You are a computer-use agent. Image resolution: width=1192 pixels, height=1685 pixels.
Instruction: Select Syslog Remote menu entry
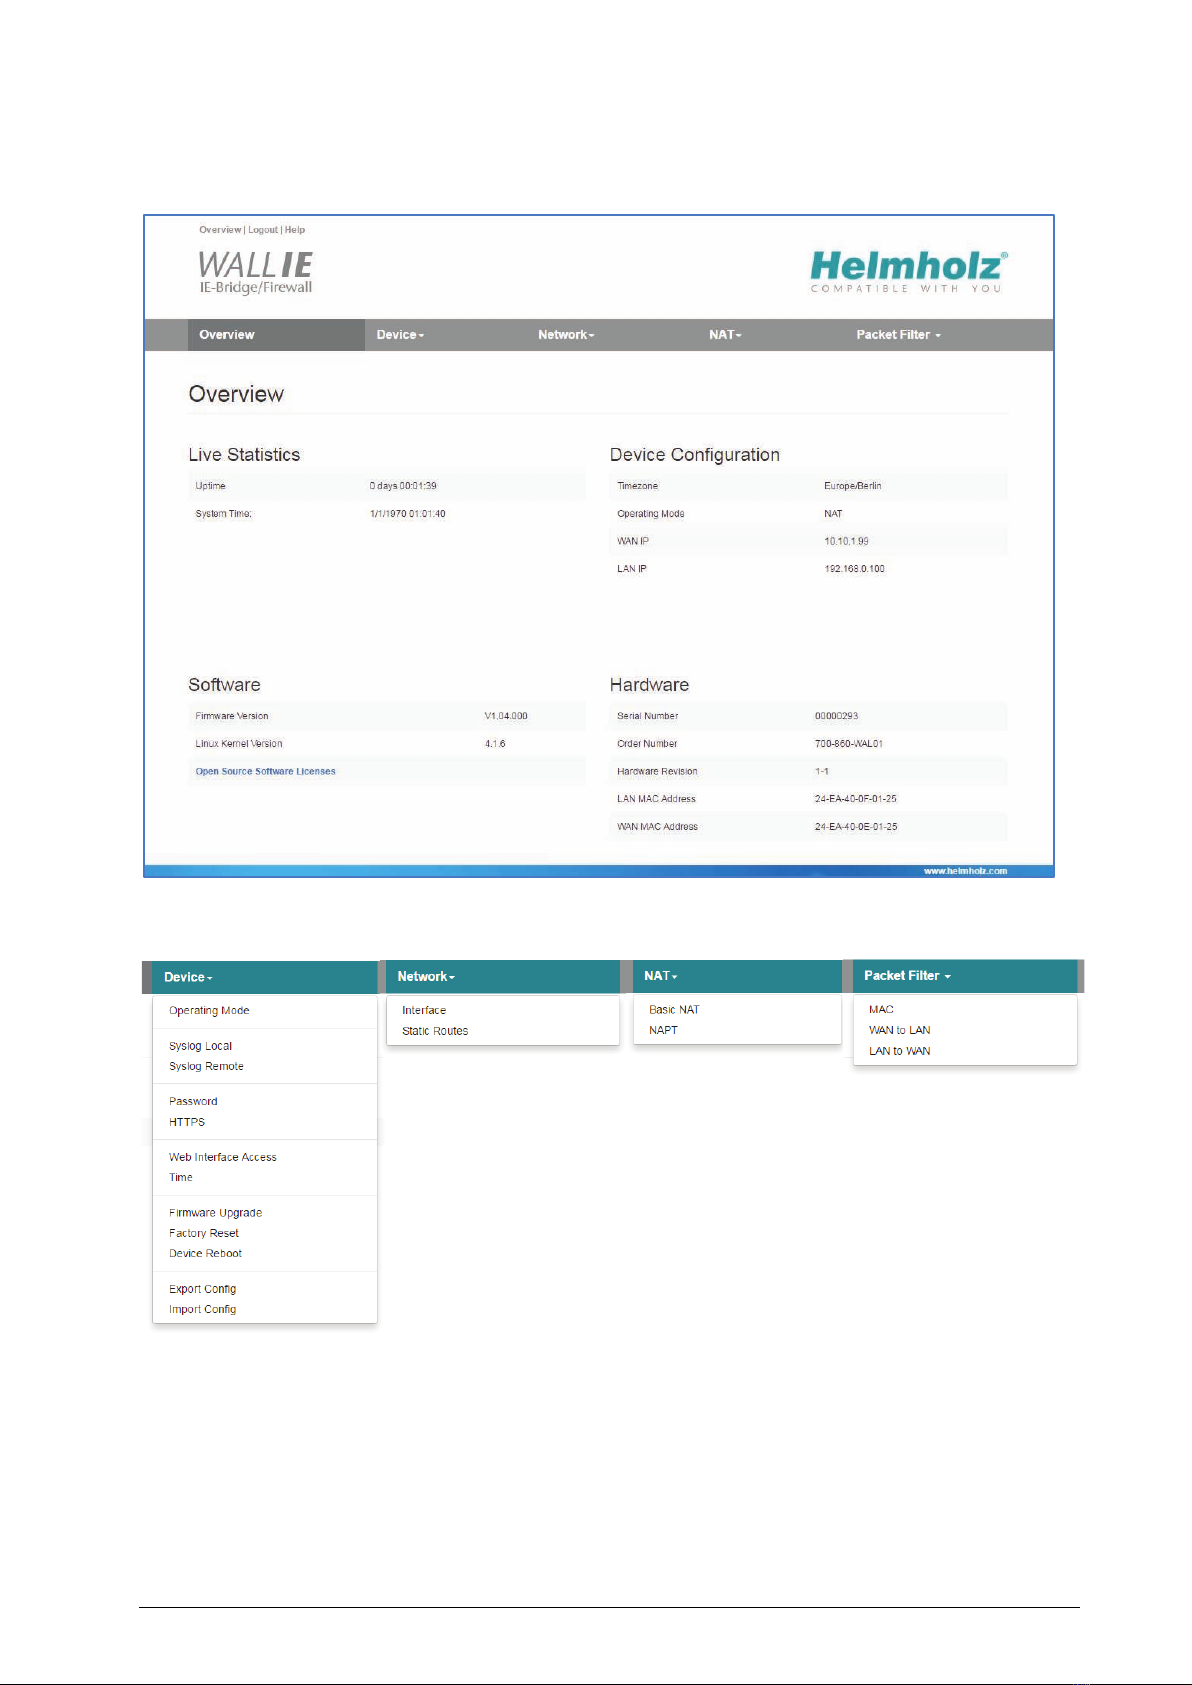(x=206, y=1066)
